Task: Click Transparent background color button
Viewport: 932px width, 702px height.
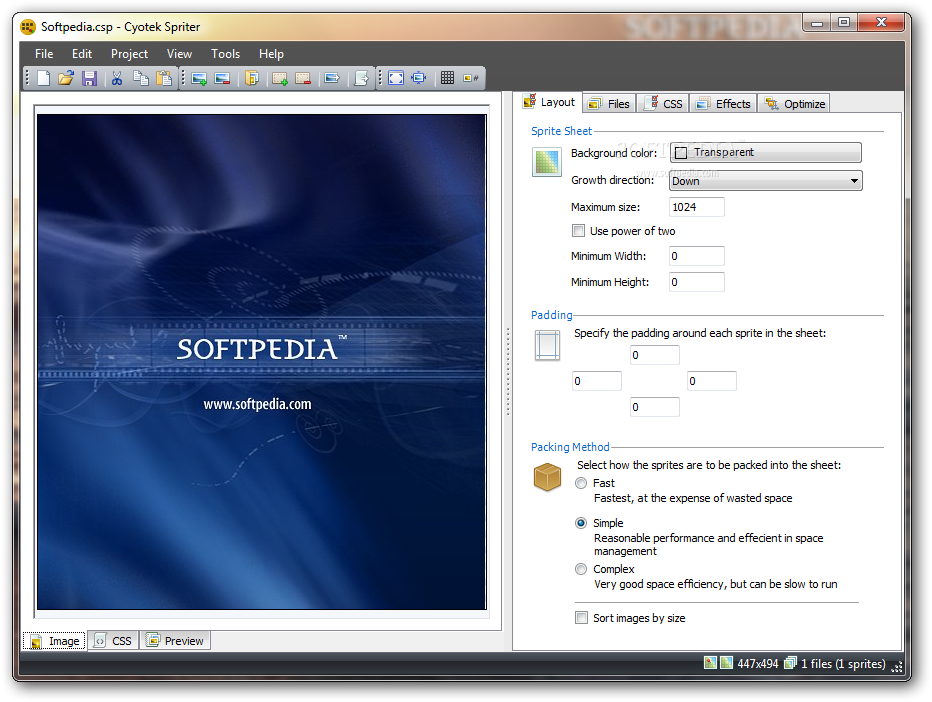Action: pos(766,152)
